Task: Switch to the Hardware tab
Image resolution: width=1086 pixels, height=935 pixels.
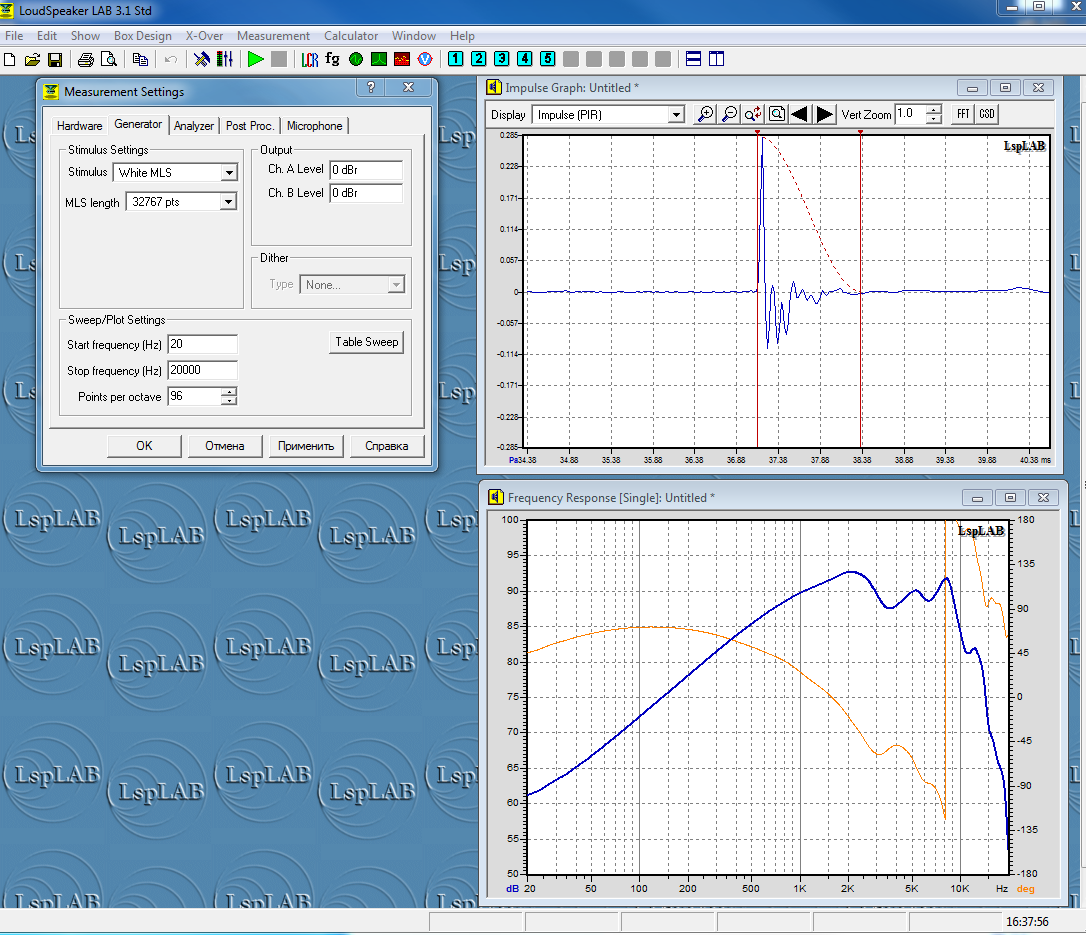Action: click(80, 126)
